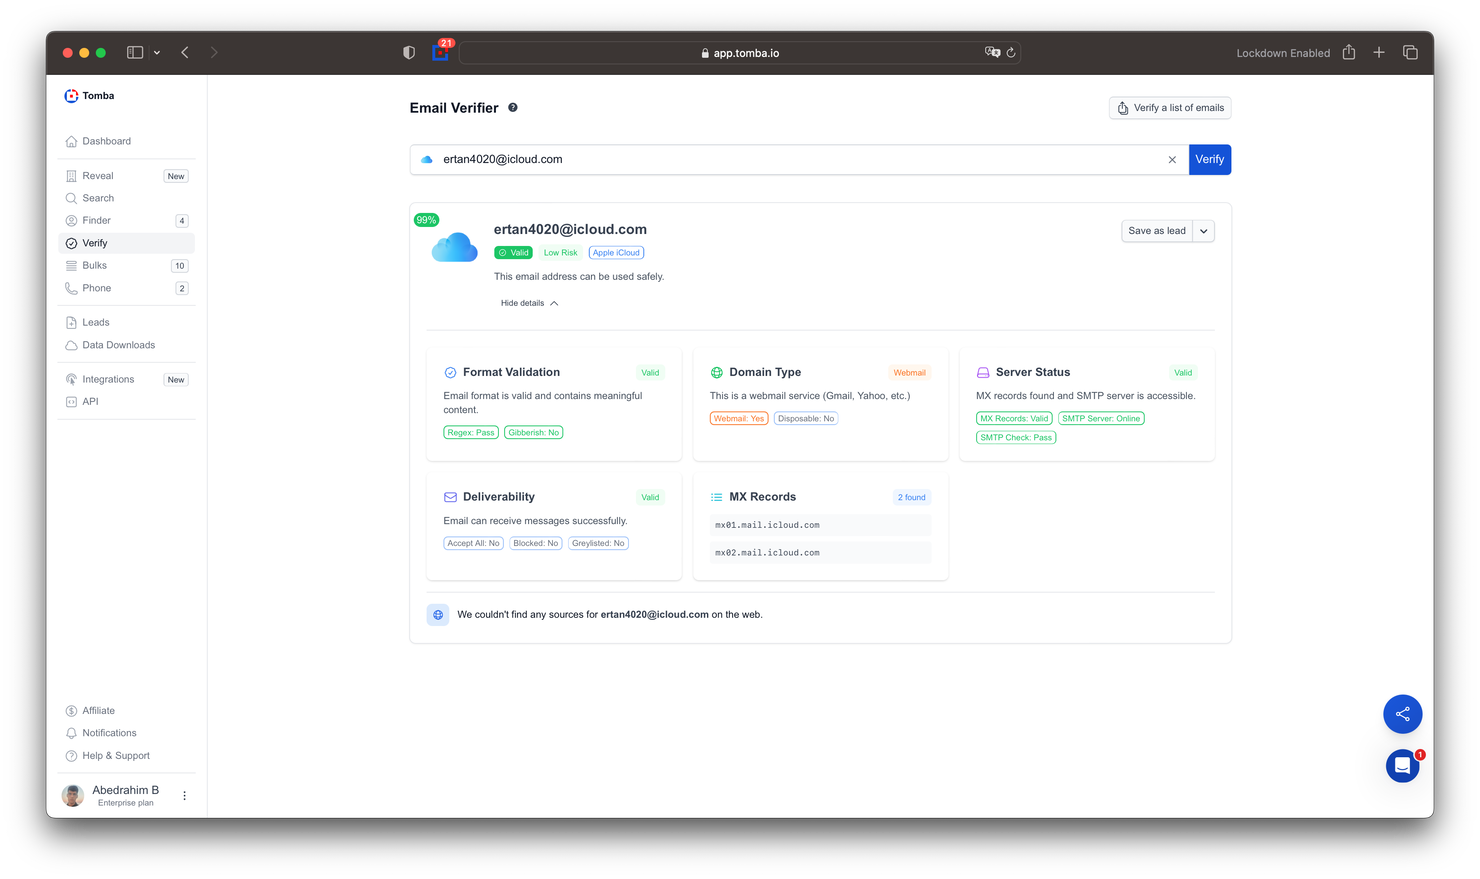Open account options menu beside Abedrahim B
This screenshot has width=1480, height=879.
184,796
